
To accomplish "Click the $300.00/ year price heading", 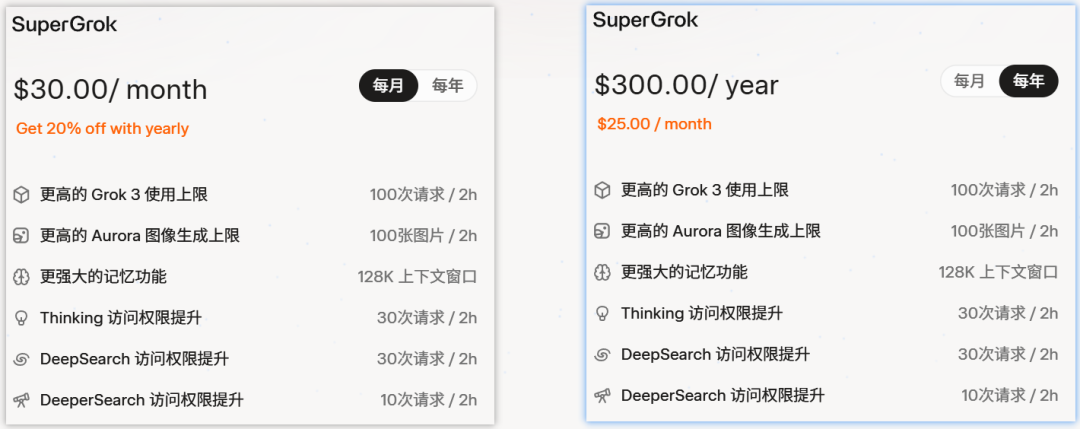I will pyautogui.click(x=686, y=85).
